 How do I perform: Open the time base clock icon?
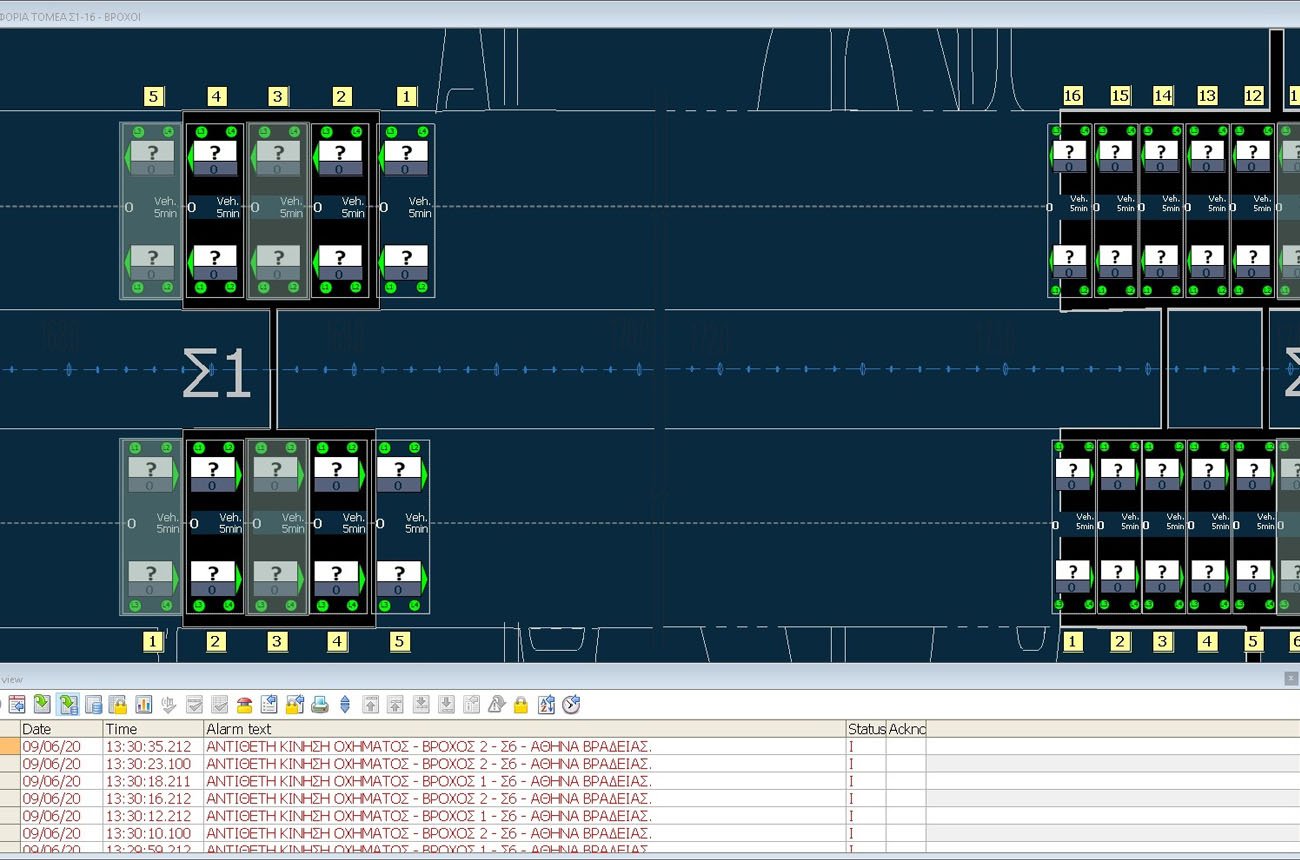tap(571, 705)
